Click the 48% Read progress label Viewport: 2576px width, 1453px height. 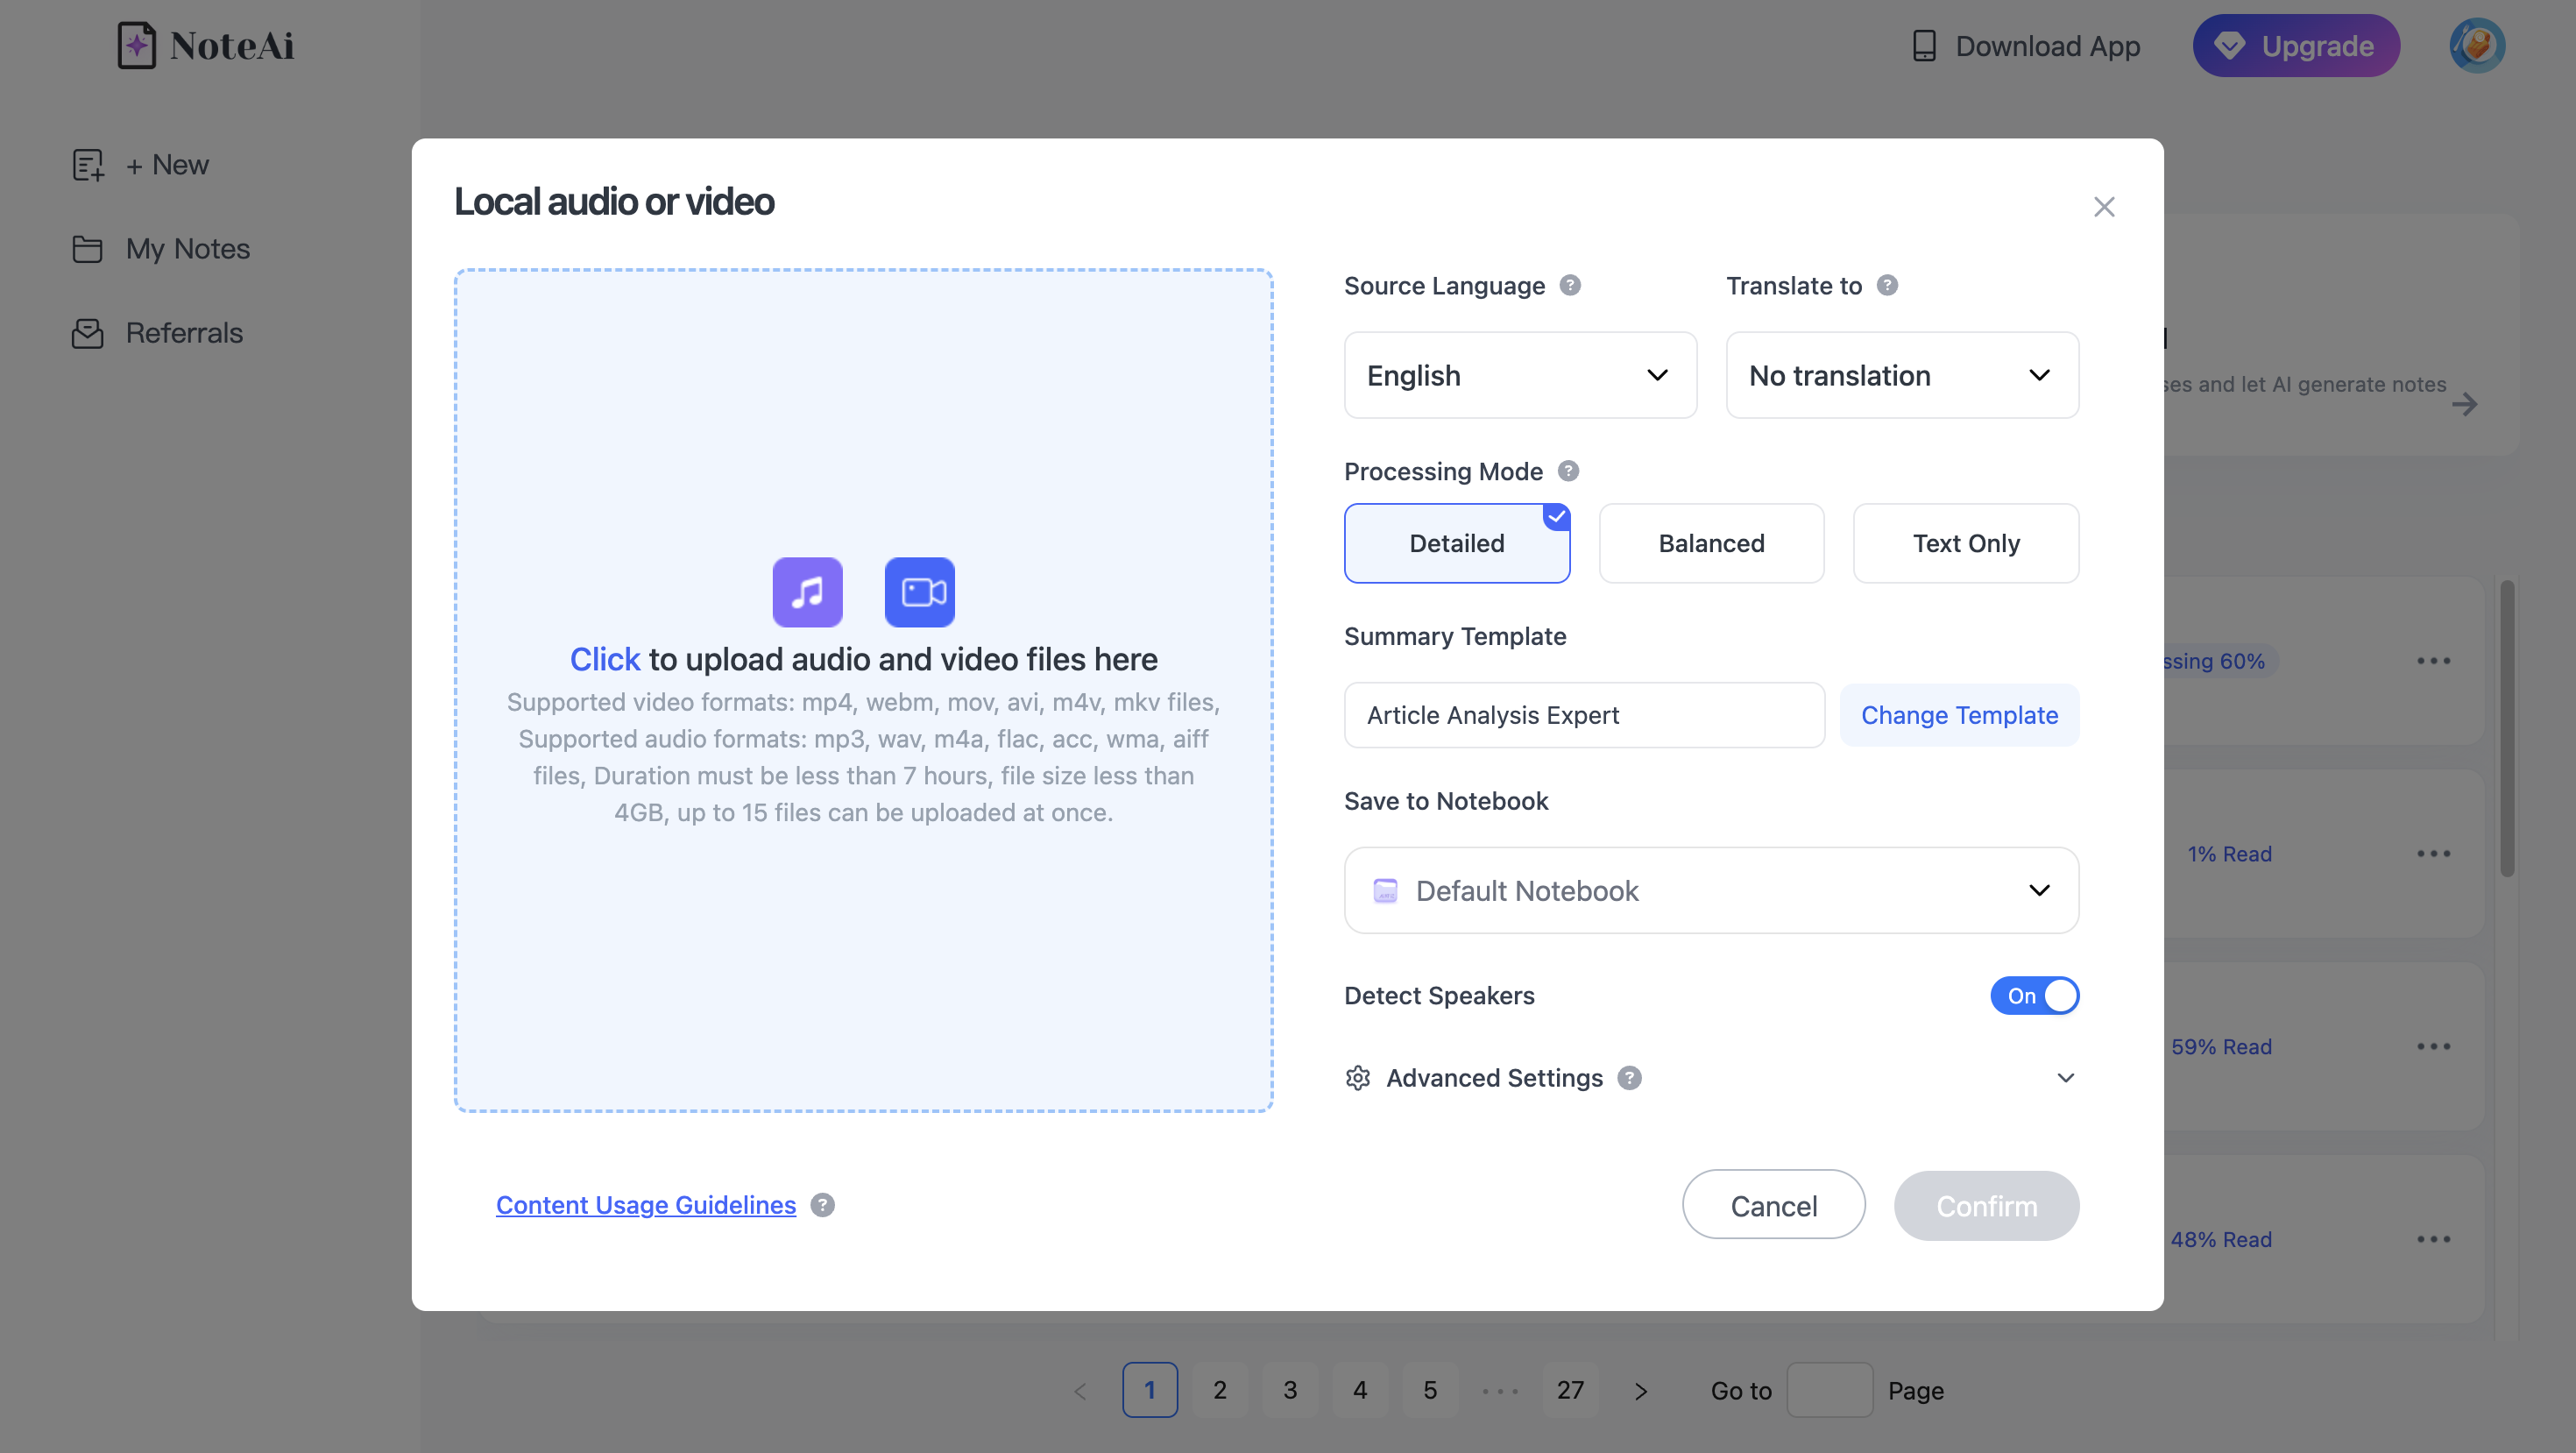tap(2221, 1240)
